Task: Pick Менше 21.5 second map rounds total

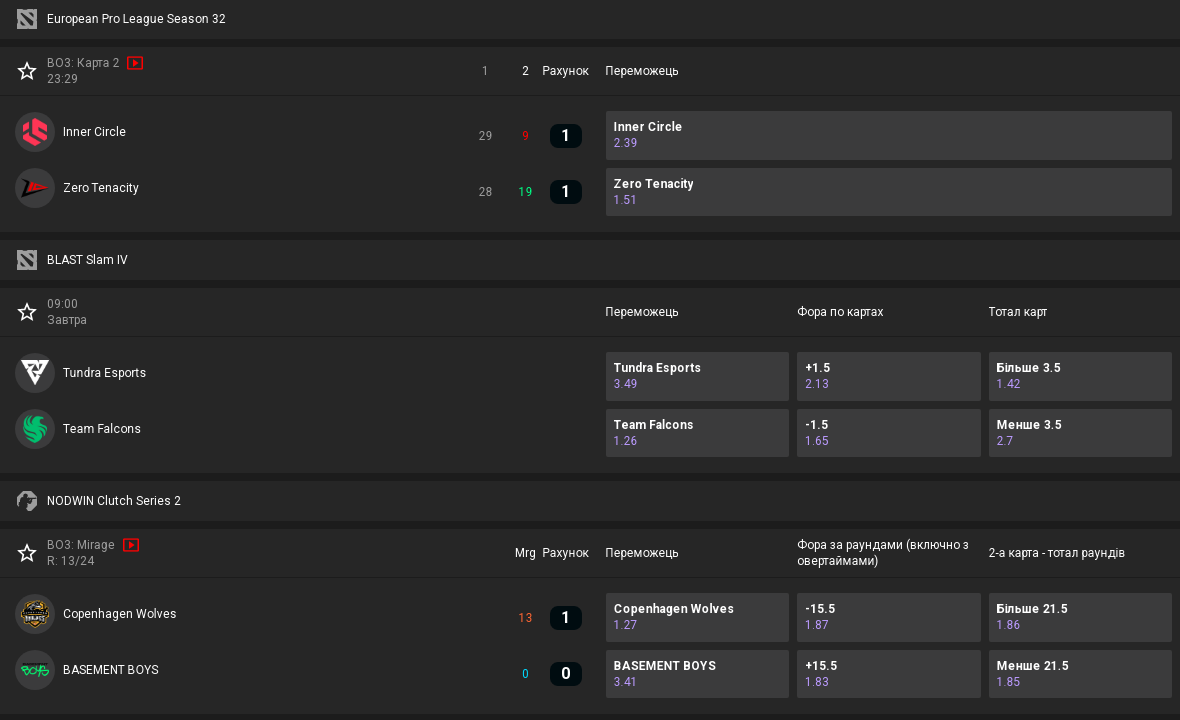Action: coord(1080,674)
